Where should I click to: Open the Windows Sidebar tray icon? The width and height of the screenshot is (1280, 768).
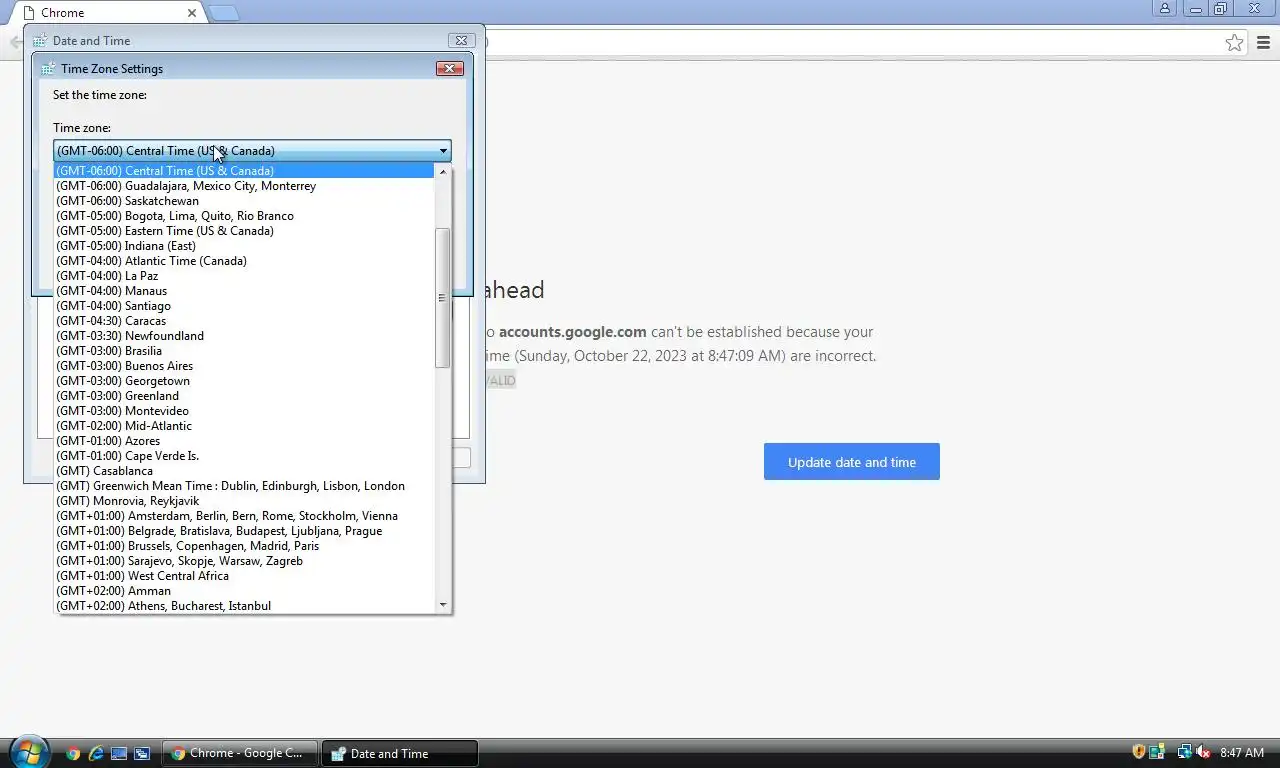click(x=1158, y=752)
